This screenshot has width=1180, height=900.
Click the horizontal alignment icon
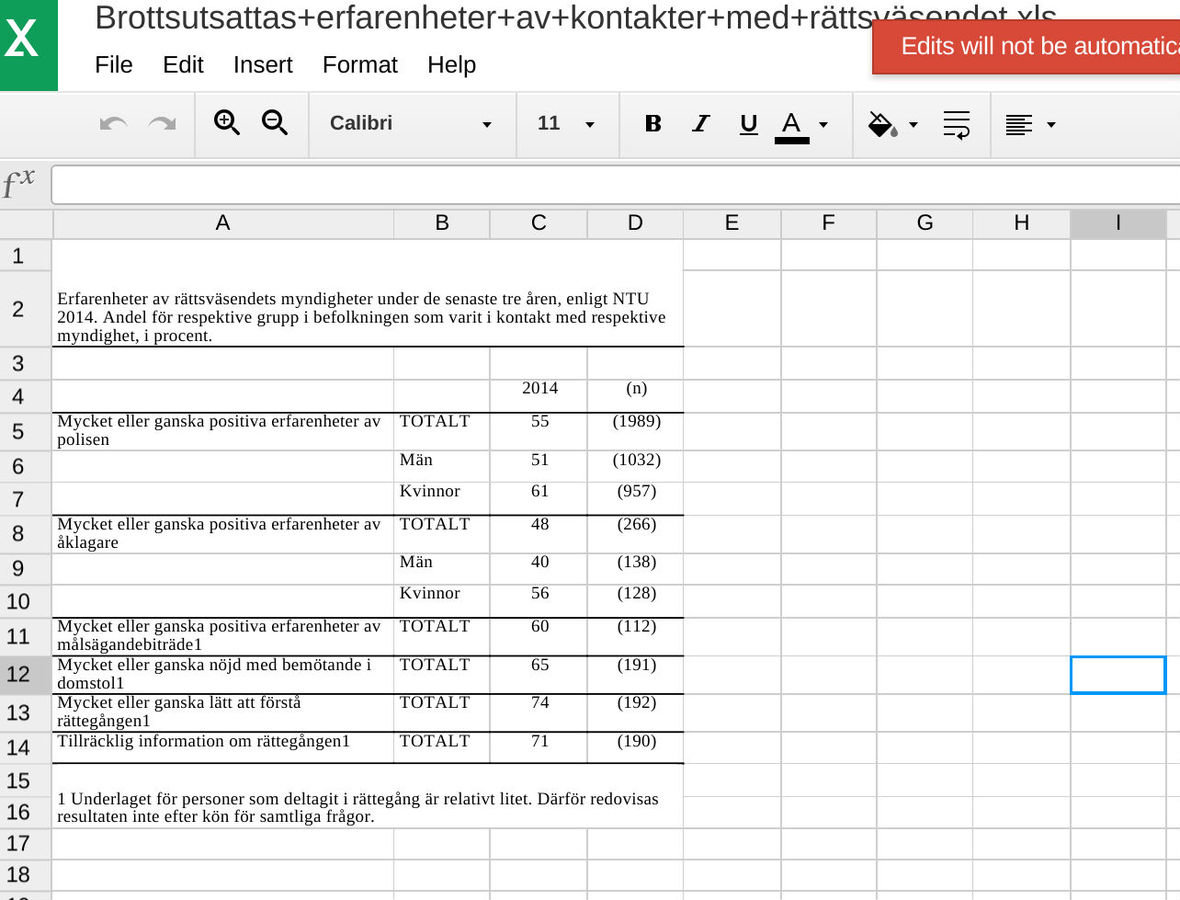[x=1019, y=125]
